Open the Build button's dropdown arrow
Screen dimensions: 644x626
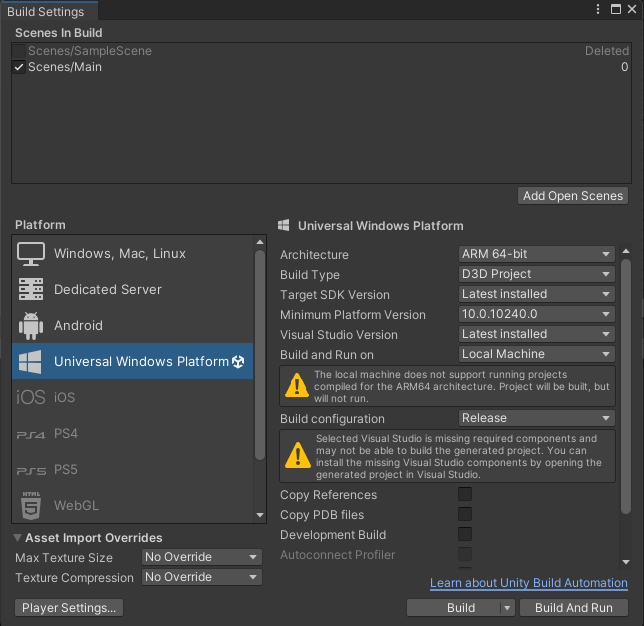coord(507,608)
